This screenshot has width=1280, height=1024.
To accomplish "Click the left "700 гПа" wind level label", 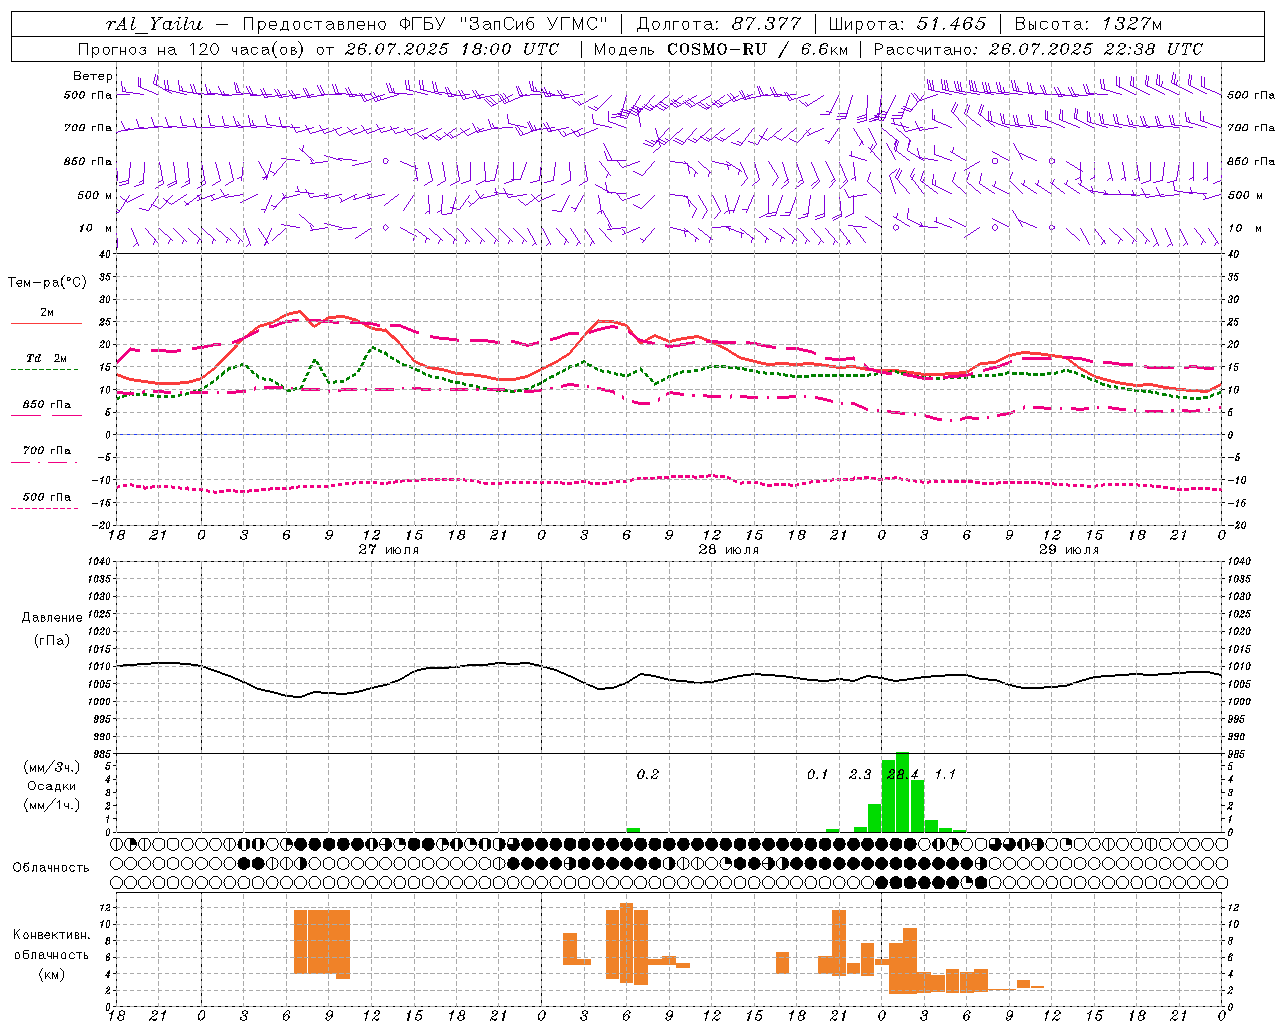I will point(88,128).
